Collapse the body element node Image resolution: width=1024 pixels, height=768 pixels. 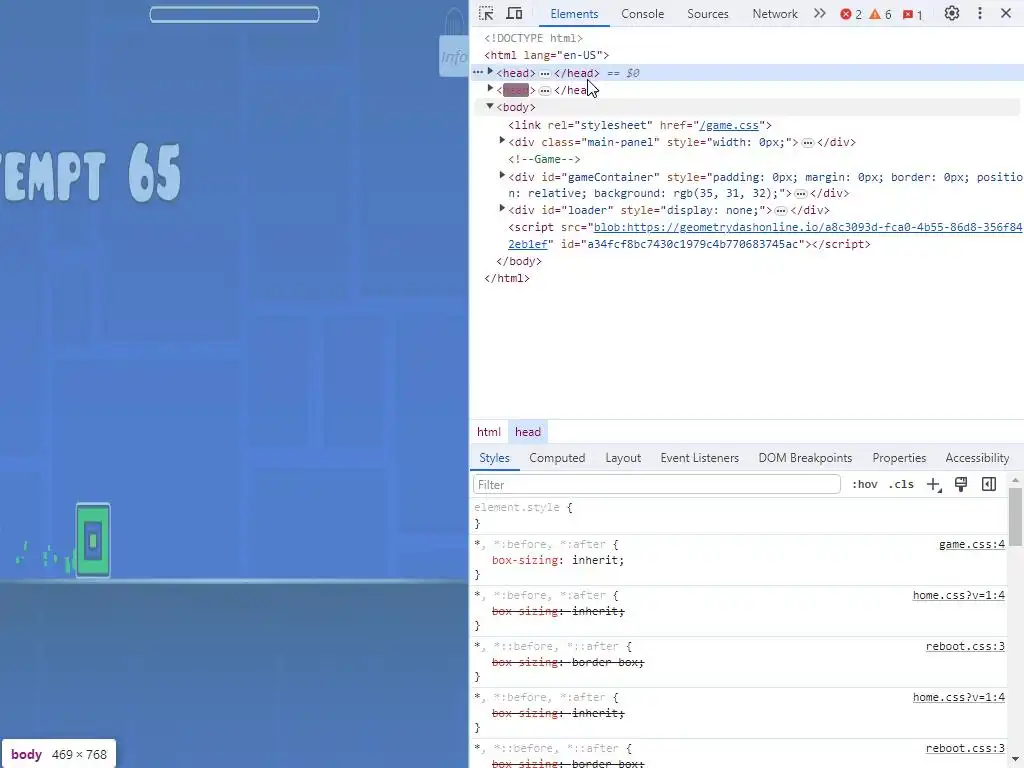(x=490, y=106)
